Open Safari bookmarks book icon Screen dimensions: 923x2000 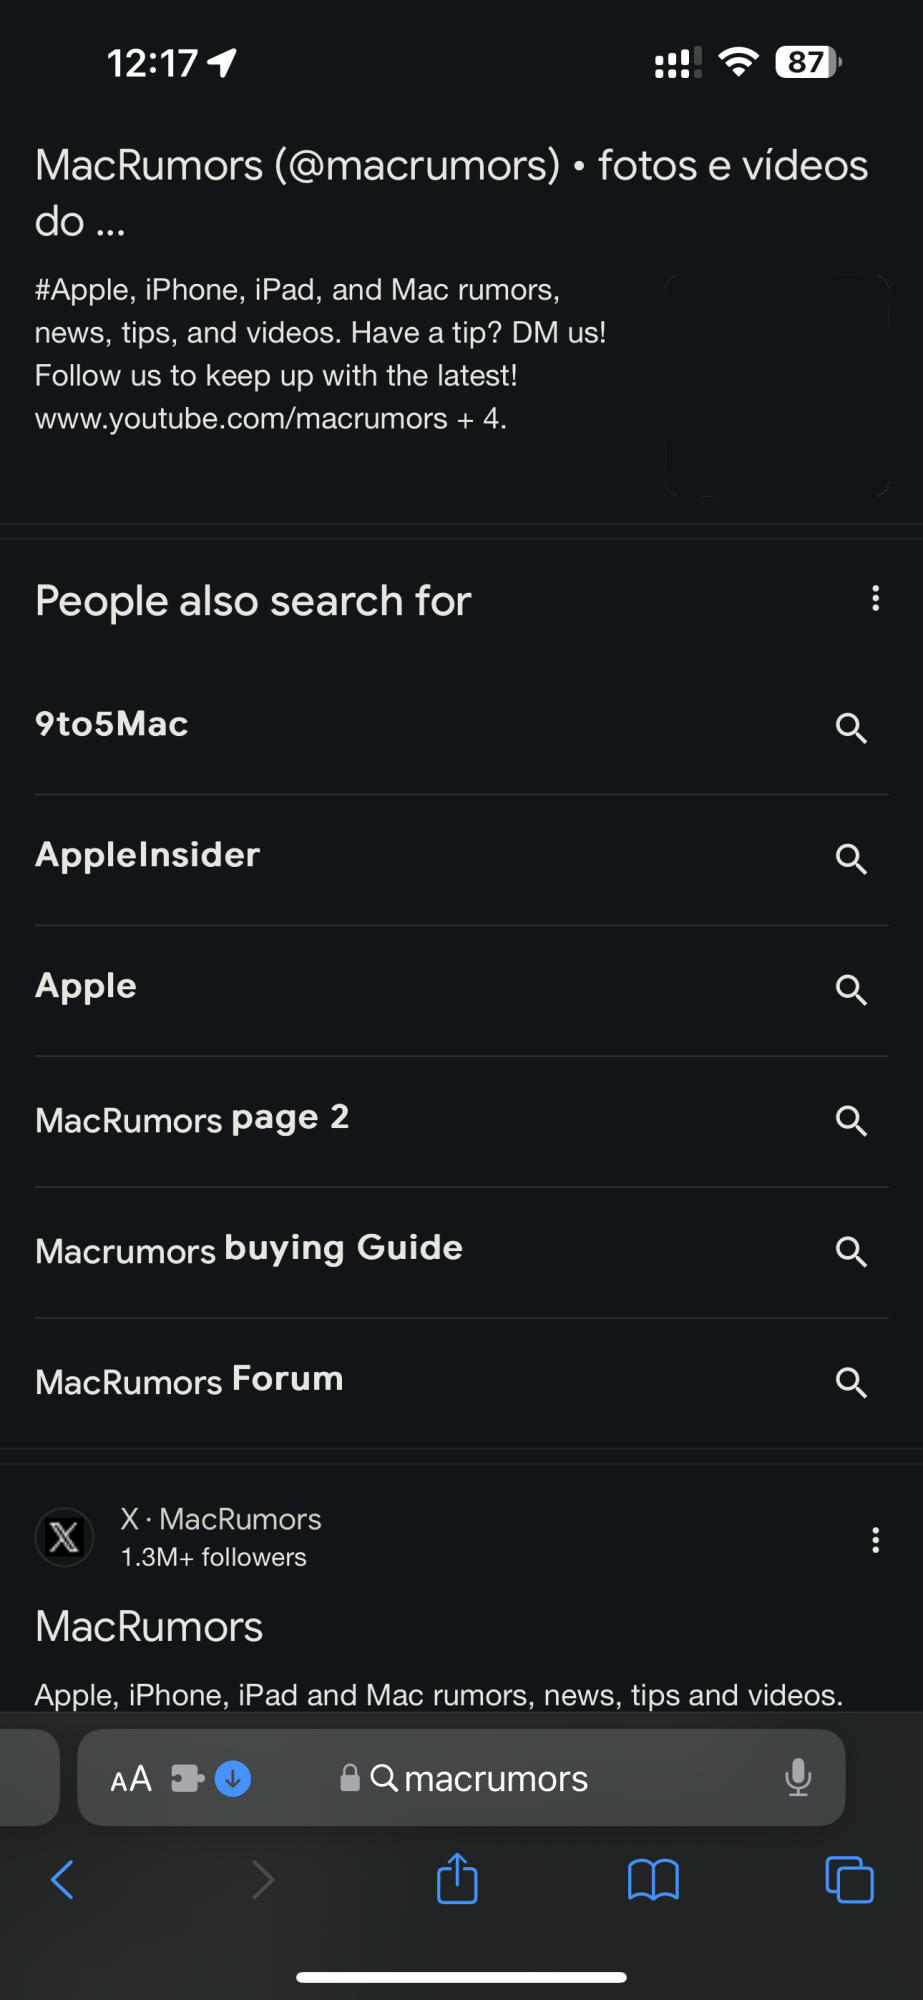[x=653, y=1880]
